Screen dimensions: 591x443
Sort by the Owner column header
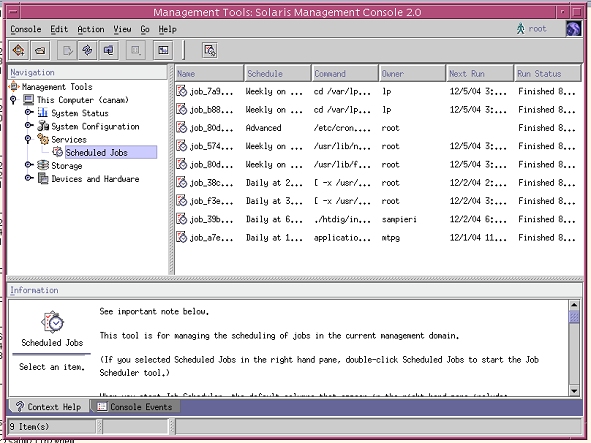[x=412, y=73]
